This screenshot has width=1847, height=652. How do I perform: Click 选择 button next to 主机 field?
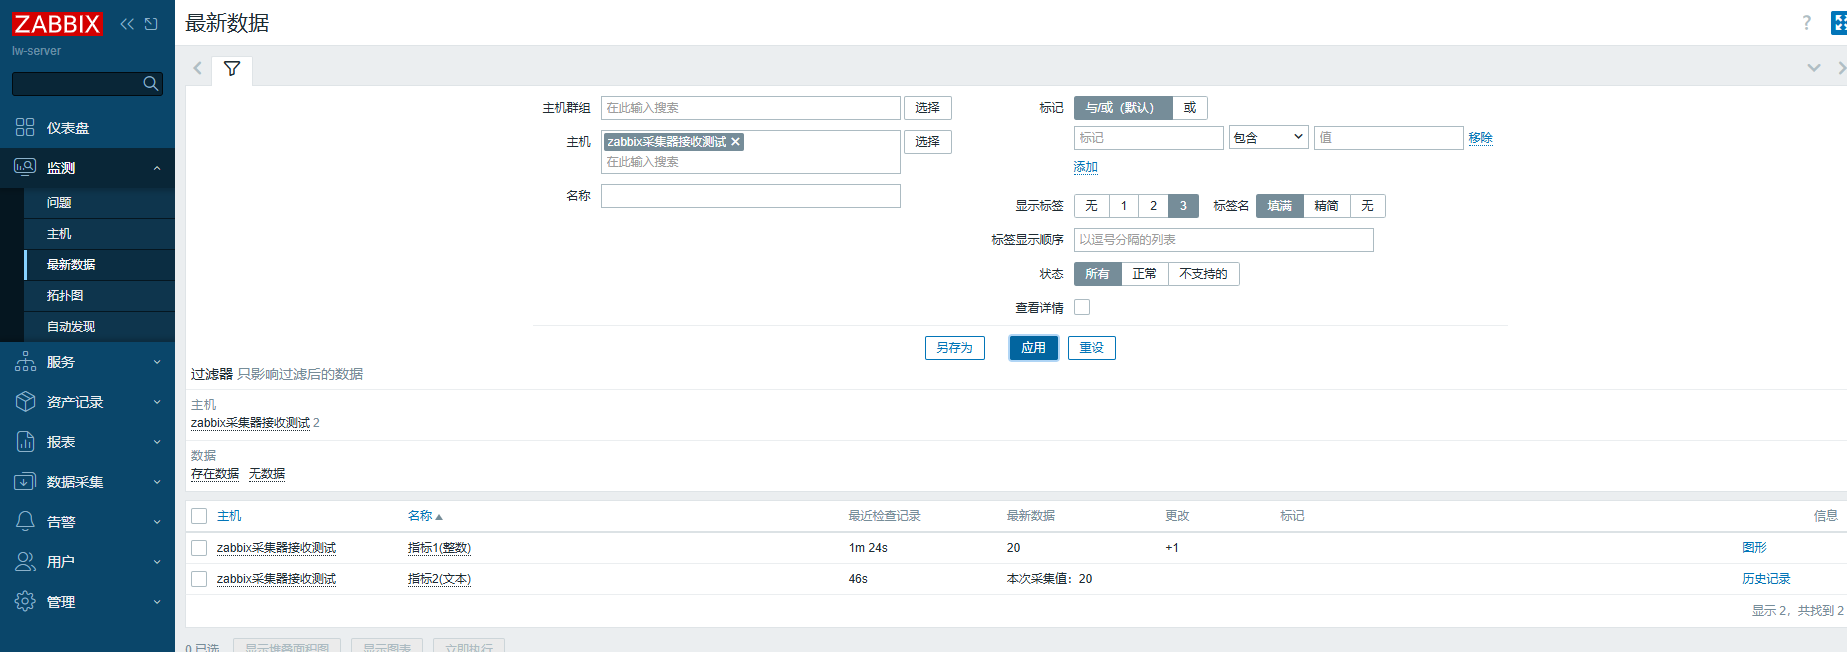pyautogui.click(x=928, y=142)
